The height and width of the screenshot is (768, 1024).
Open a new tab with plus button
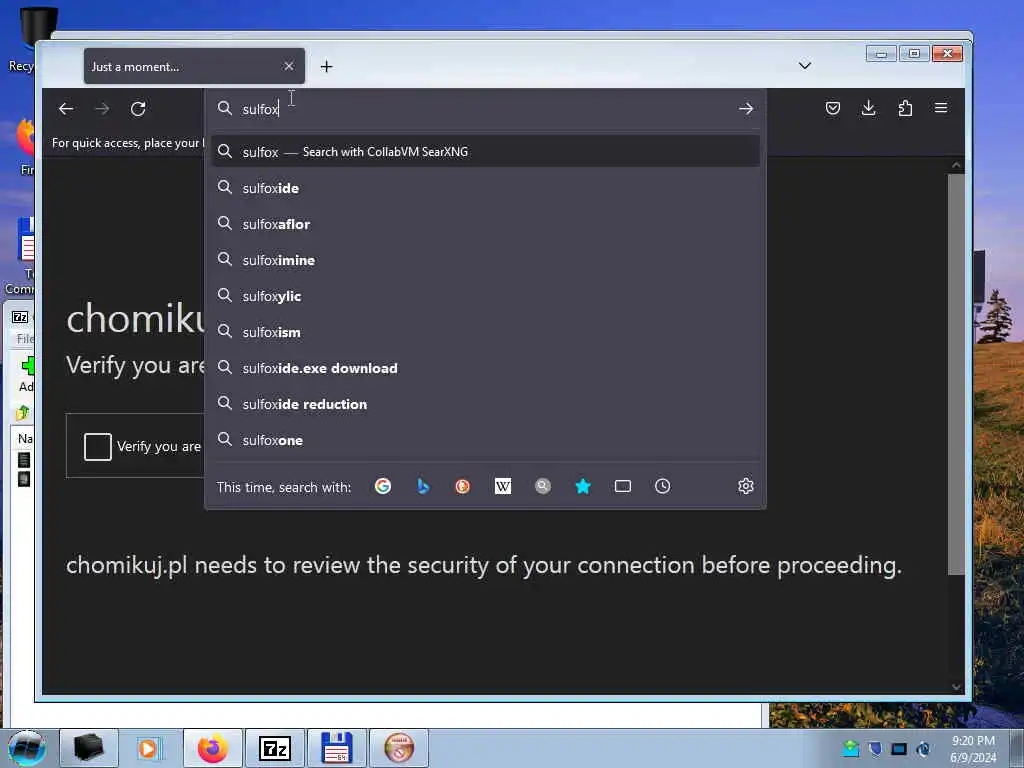(327, 67)
